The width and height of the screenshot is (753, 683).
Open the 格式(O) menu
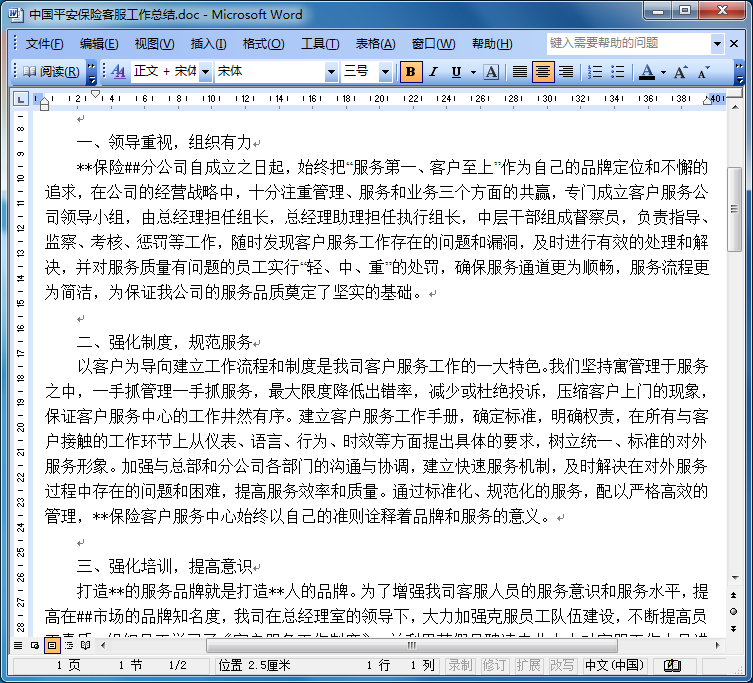(x=263, y=44)
